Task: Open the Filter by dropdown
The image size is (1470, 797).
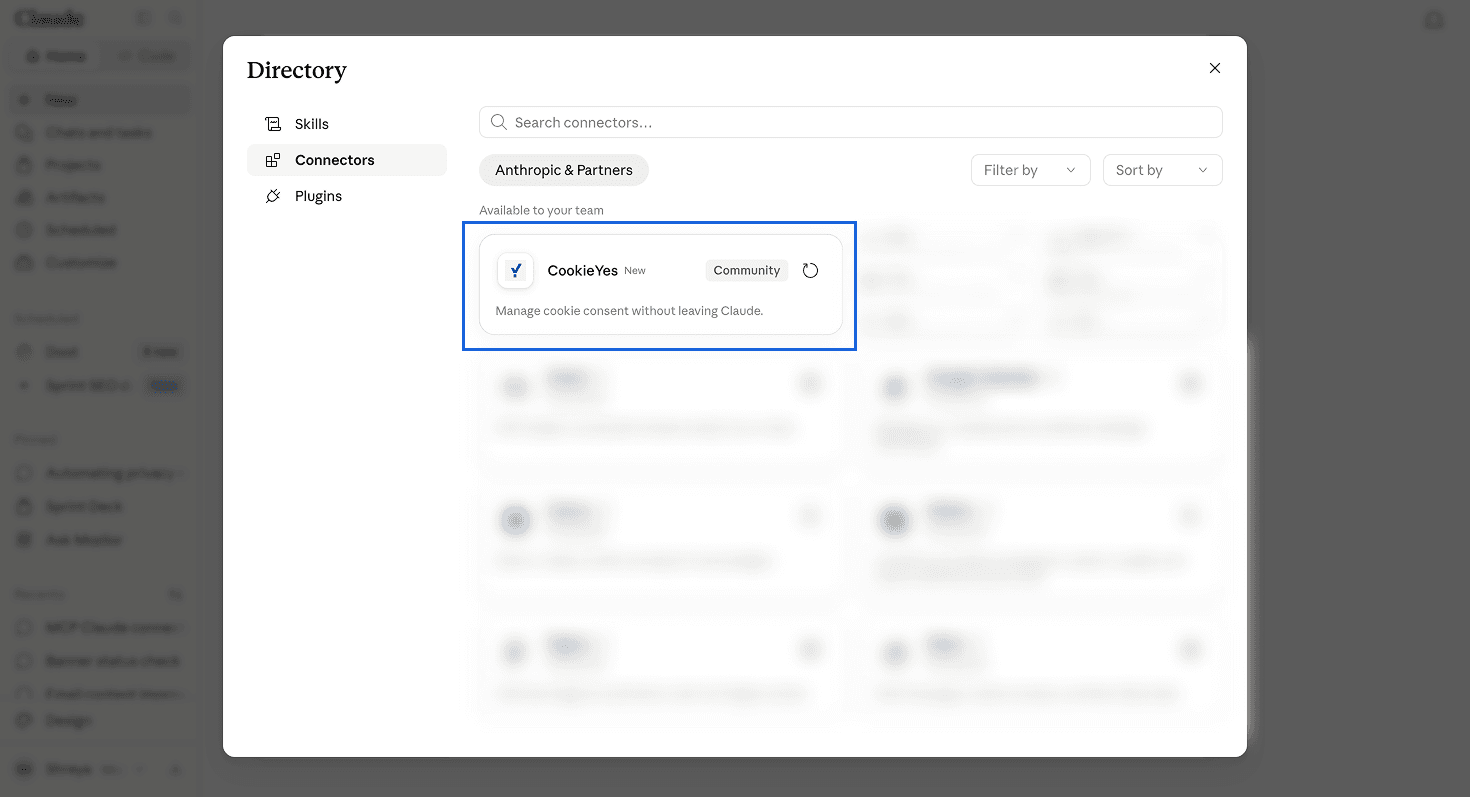Action: click(1030, 170)
